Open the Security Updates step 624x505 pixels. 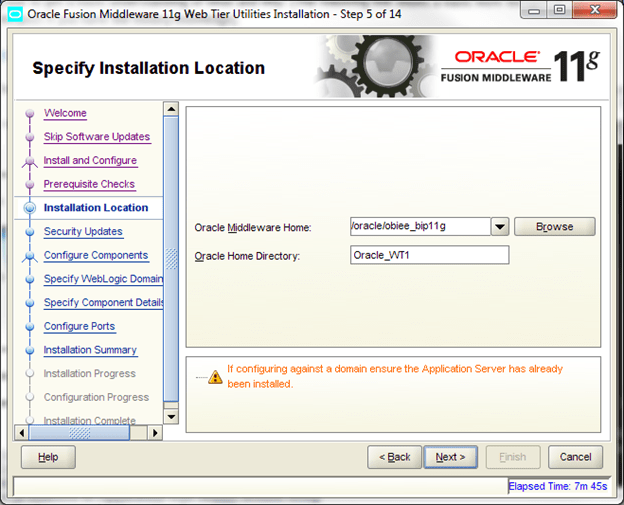point(83,232)
